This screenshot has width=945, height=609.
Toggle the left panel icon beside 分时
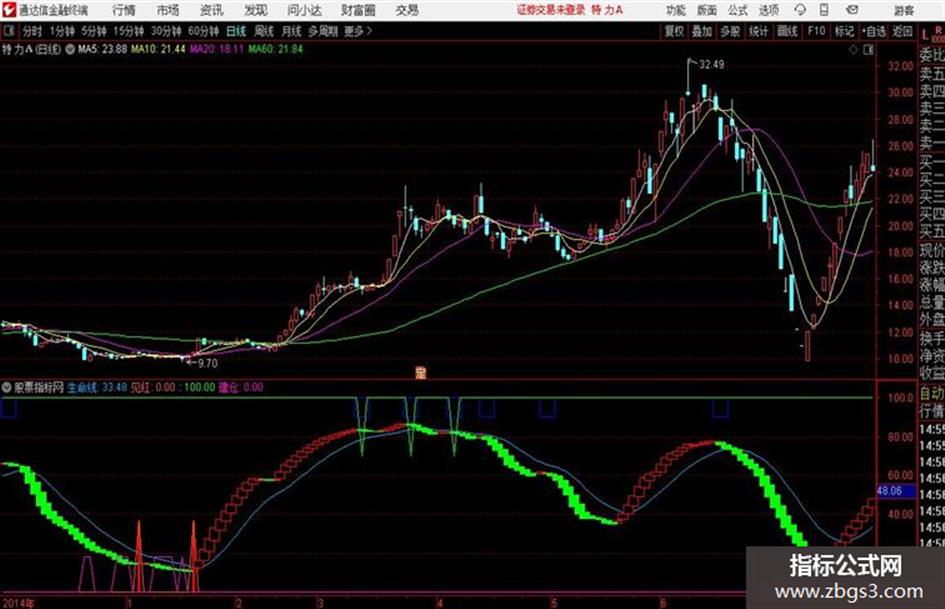(9, 31)
